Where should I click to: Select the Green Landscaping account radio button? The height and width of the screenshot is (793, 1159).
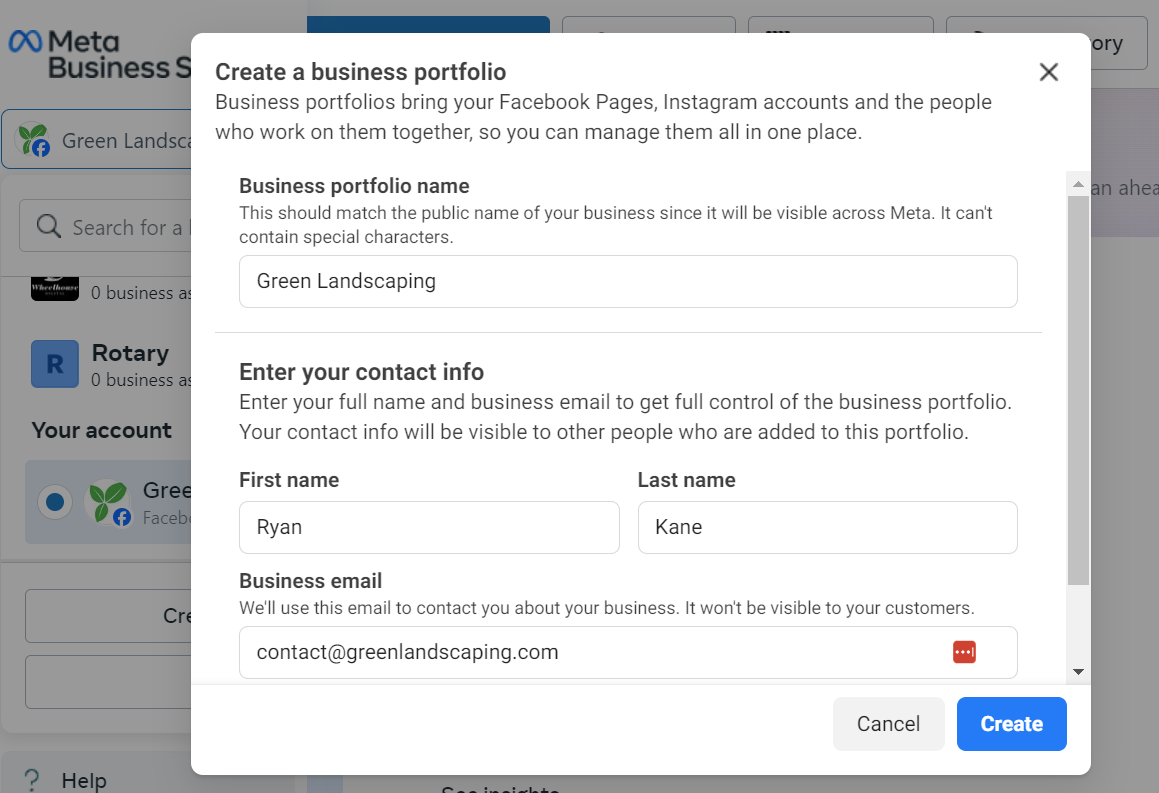(55, 502)
